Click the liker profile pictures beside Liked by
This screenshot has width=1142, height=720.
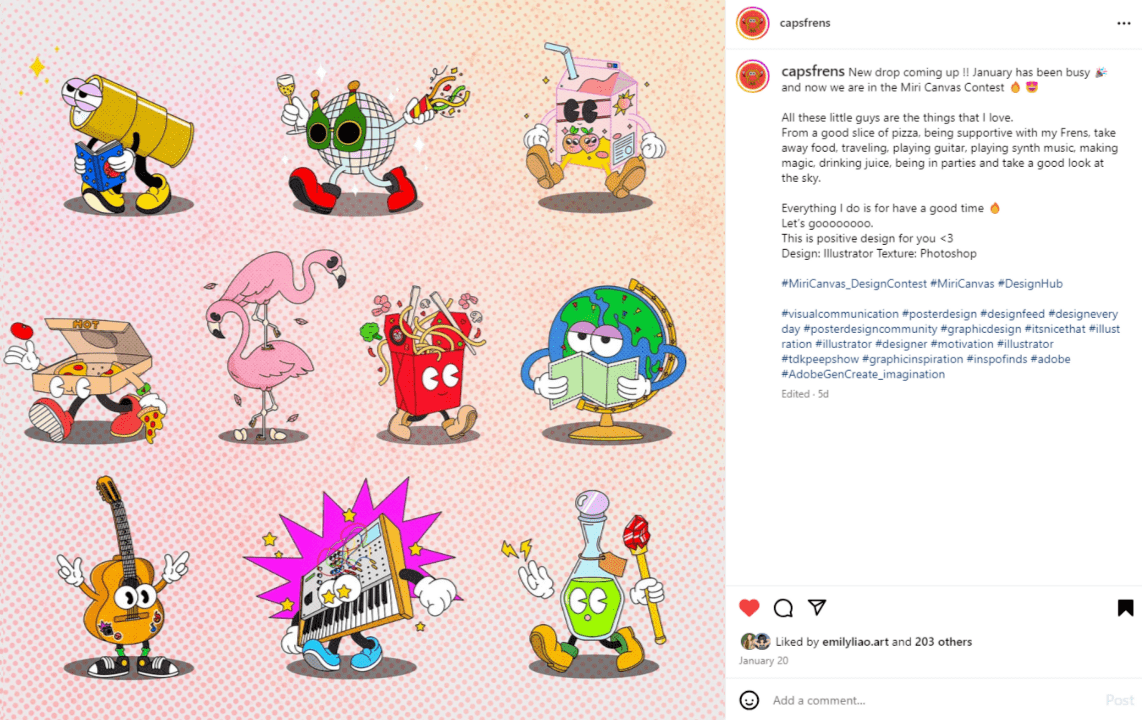point(755,641)
